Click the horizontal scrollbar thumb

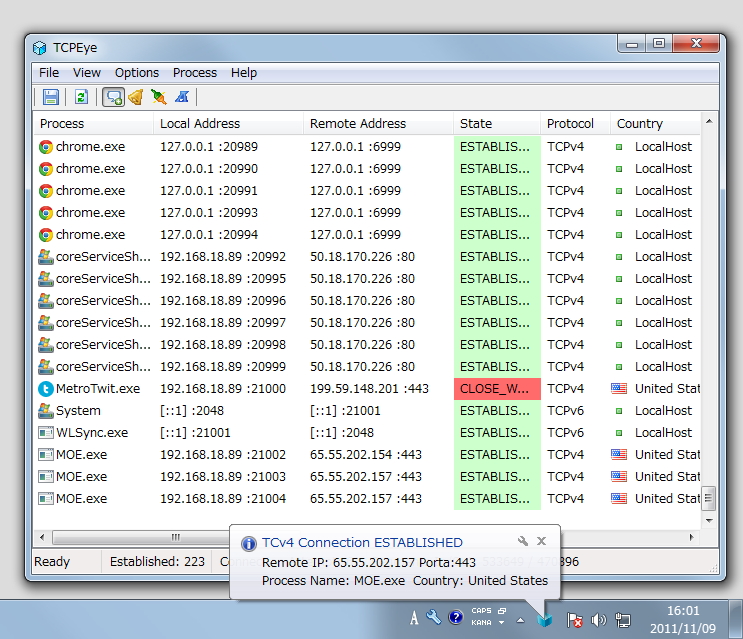tap(141, 537)
